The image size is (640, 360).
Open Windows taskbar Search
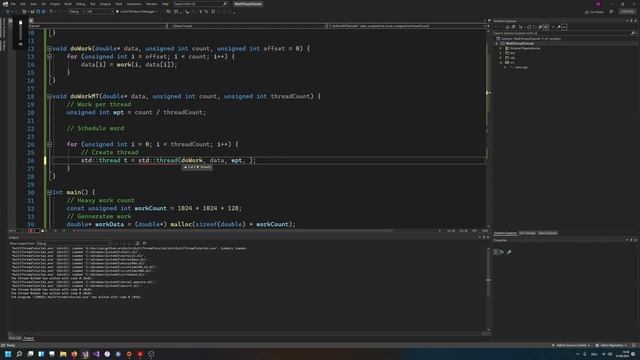pos(19,354)
